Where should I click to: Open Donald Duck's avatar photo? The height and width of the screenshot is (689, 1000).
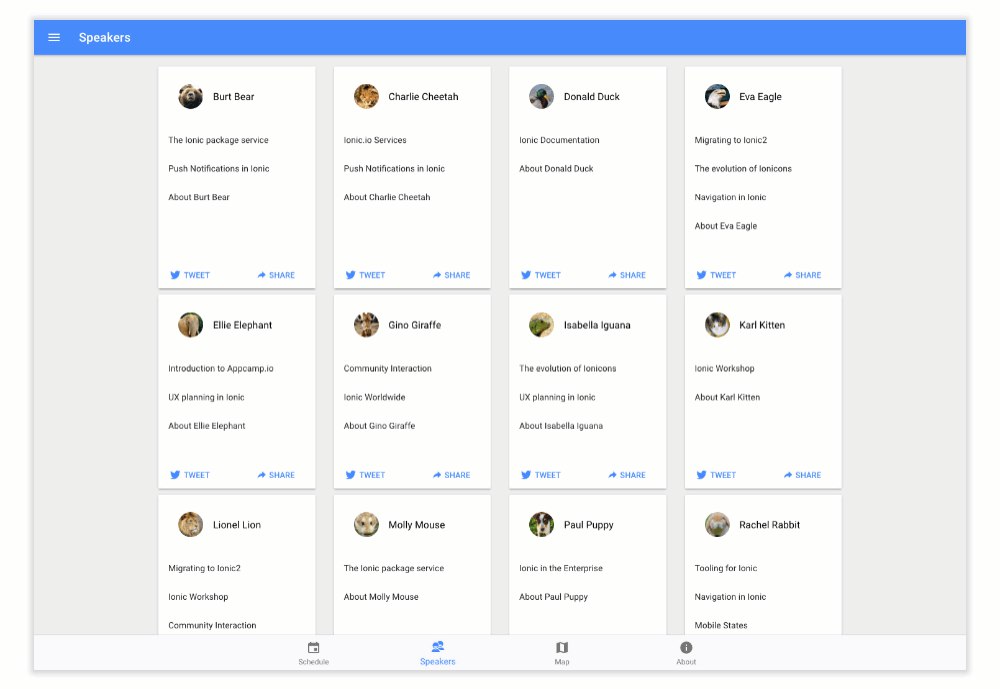click(541, 96)
